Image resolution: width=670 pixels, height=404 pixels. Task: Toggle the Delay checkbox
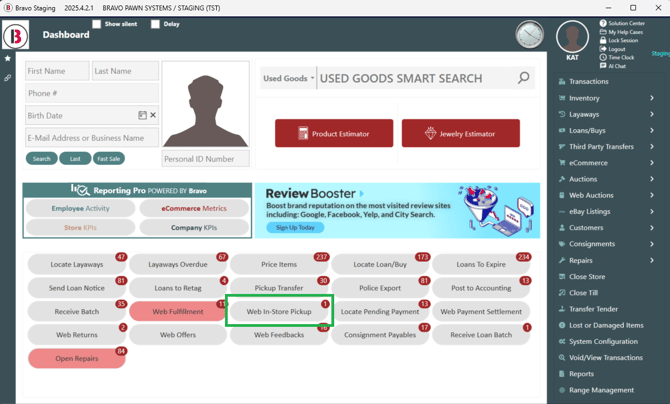coord(155,24)
